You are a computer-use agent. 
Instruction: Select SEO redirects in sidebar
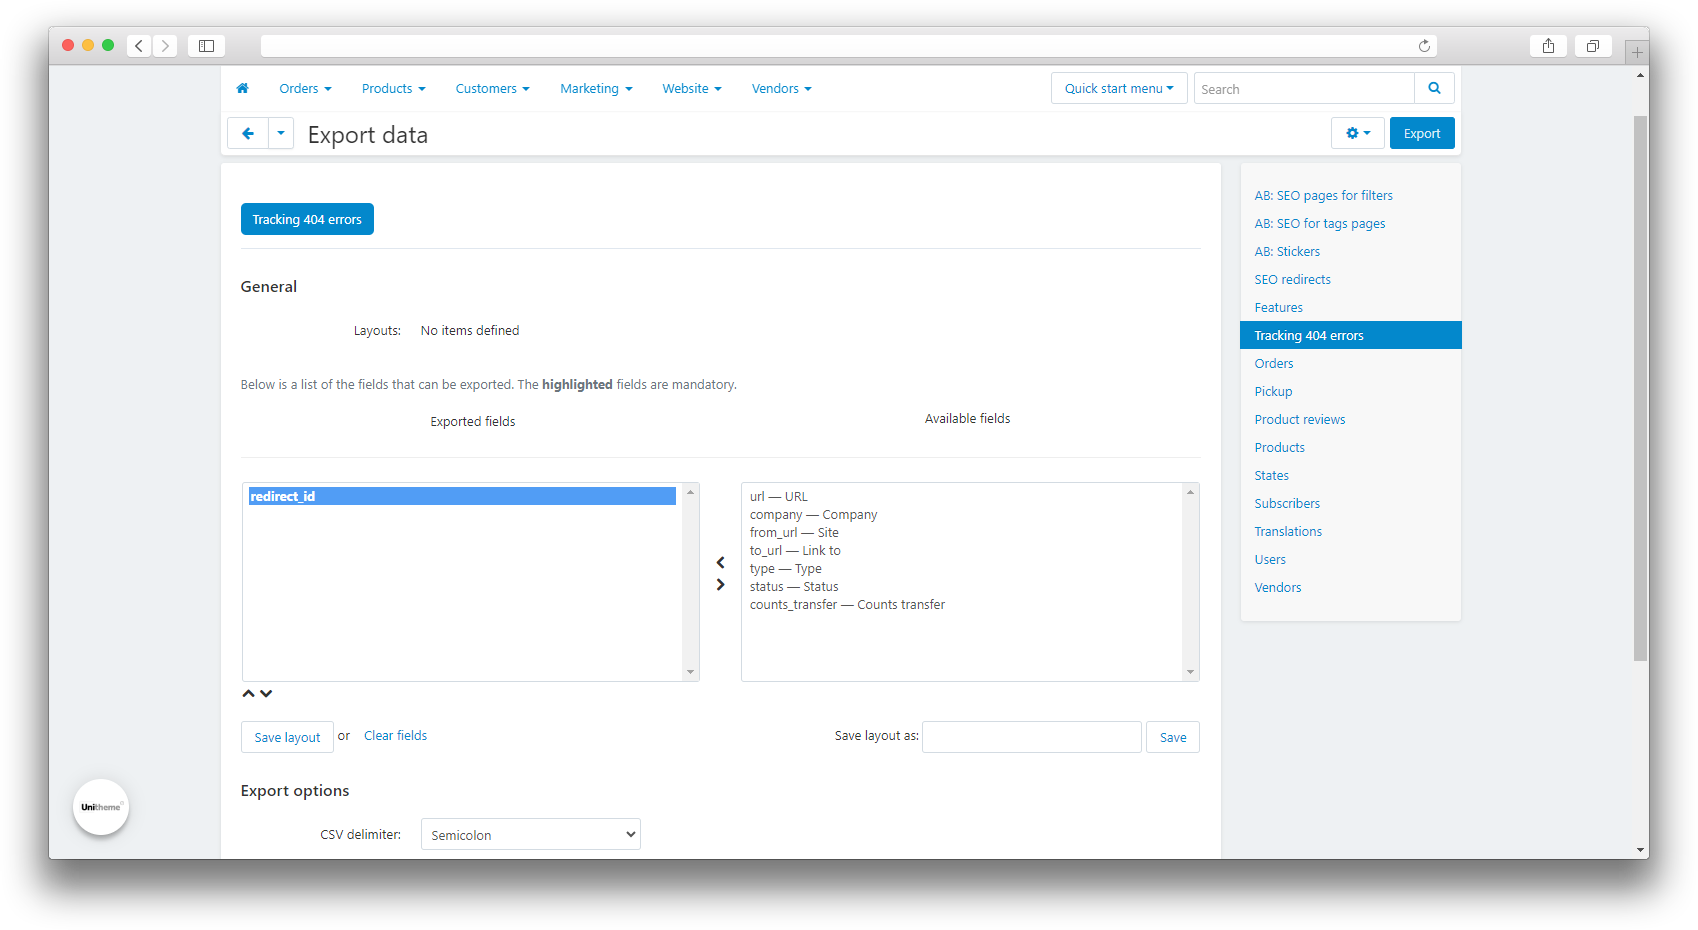coord(1292,280)
